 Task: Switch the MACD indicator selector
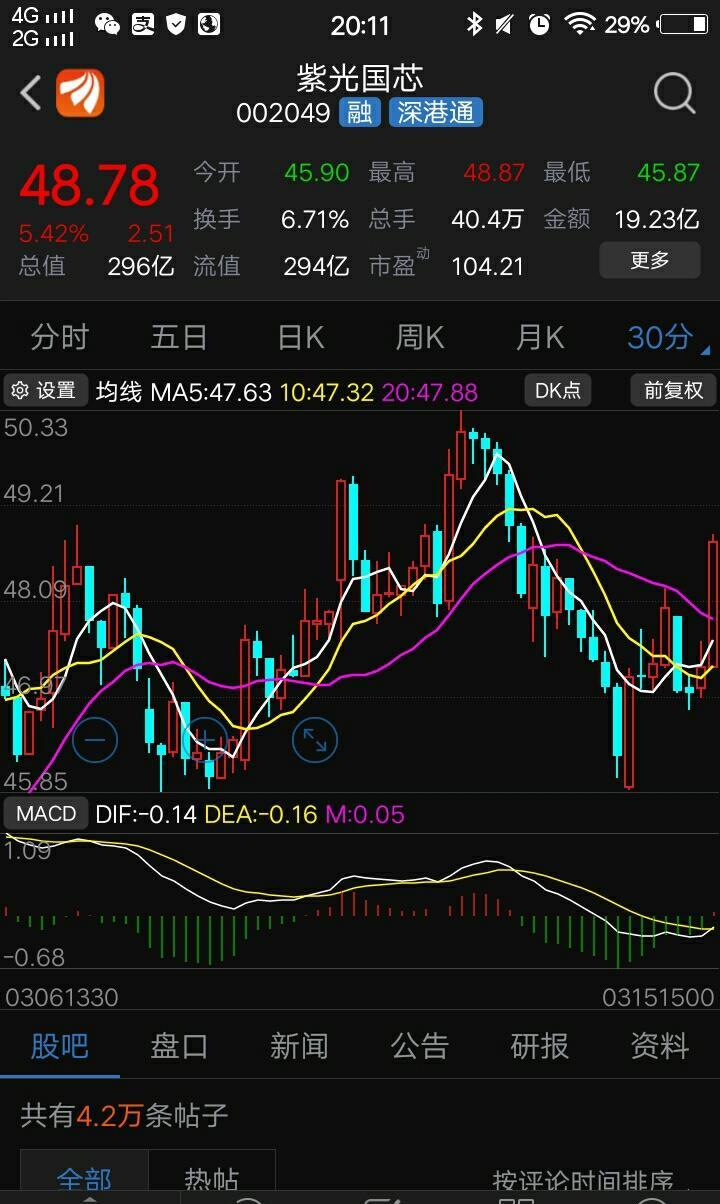pos(46,814)
